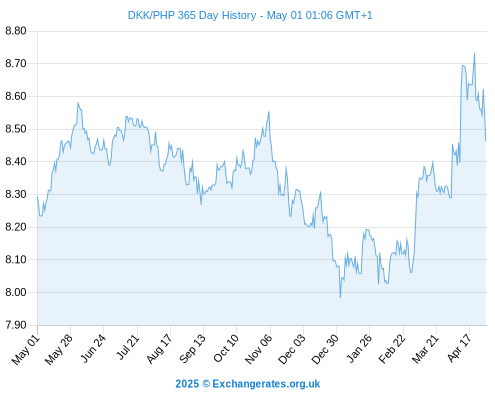
Task: Click the 8.00 y-axis value label
Action: [x=16, y=292]
